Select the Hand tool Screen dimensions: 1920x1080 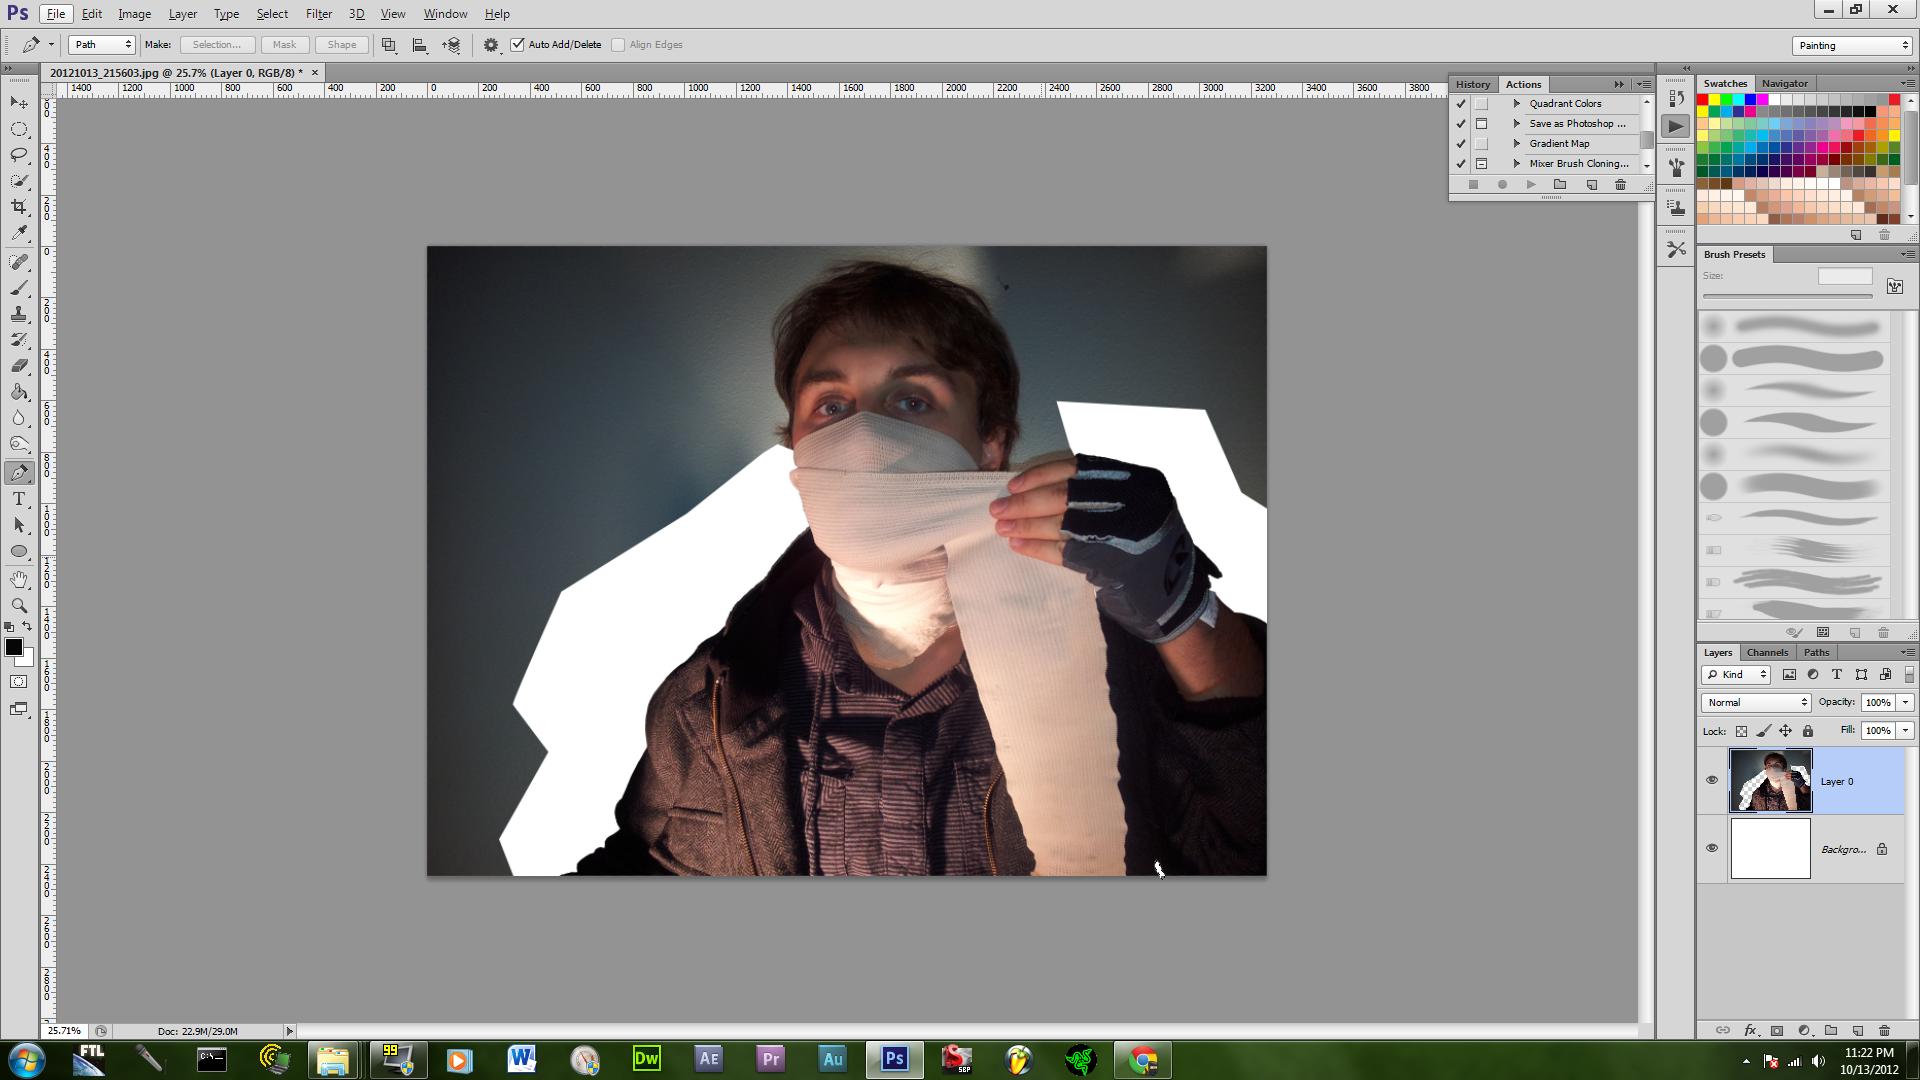pos(19,580)
